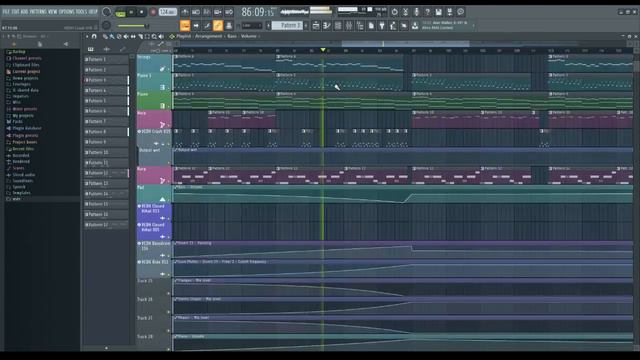Viewport: 640px width, 360px height.
Task: Open the TOOLS menu
Action: point(81,12)
